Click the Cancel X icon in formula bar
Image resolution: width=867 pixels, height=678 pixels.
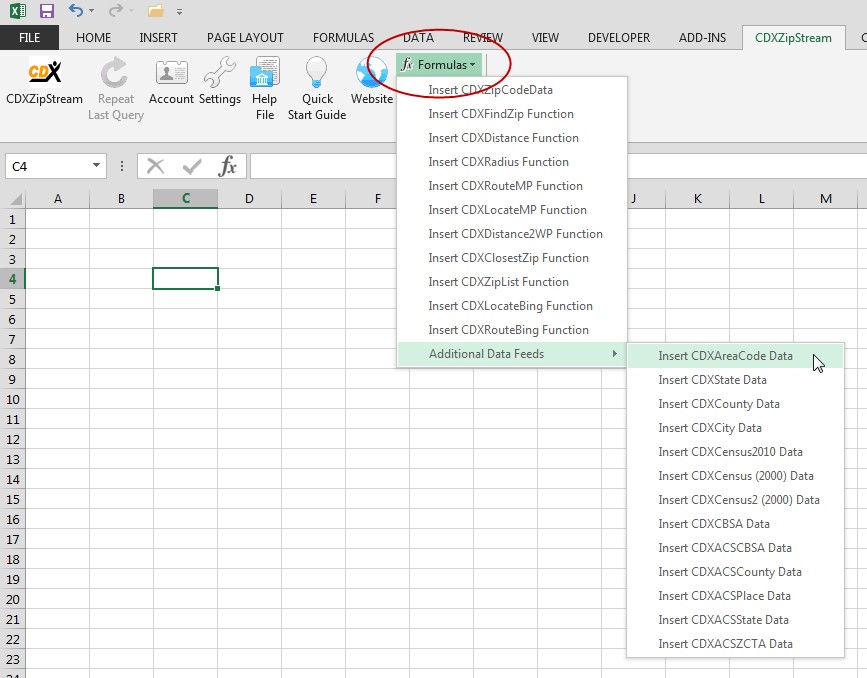click(155, 166)
